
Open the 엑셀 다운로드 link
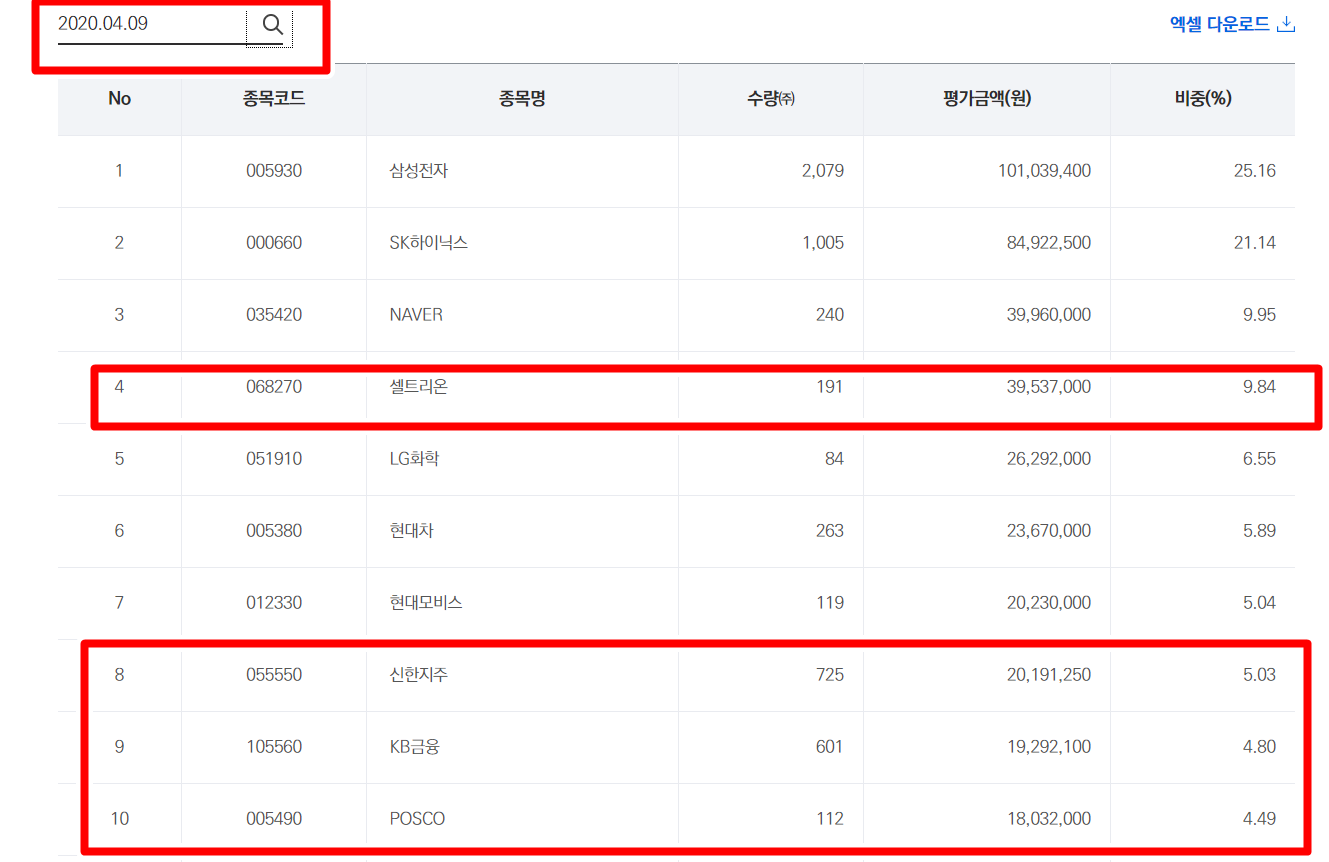coord(1232,24)
